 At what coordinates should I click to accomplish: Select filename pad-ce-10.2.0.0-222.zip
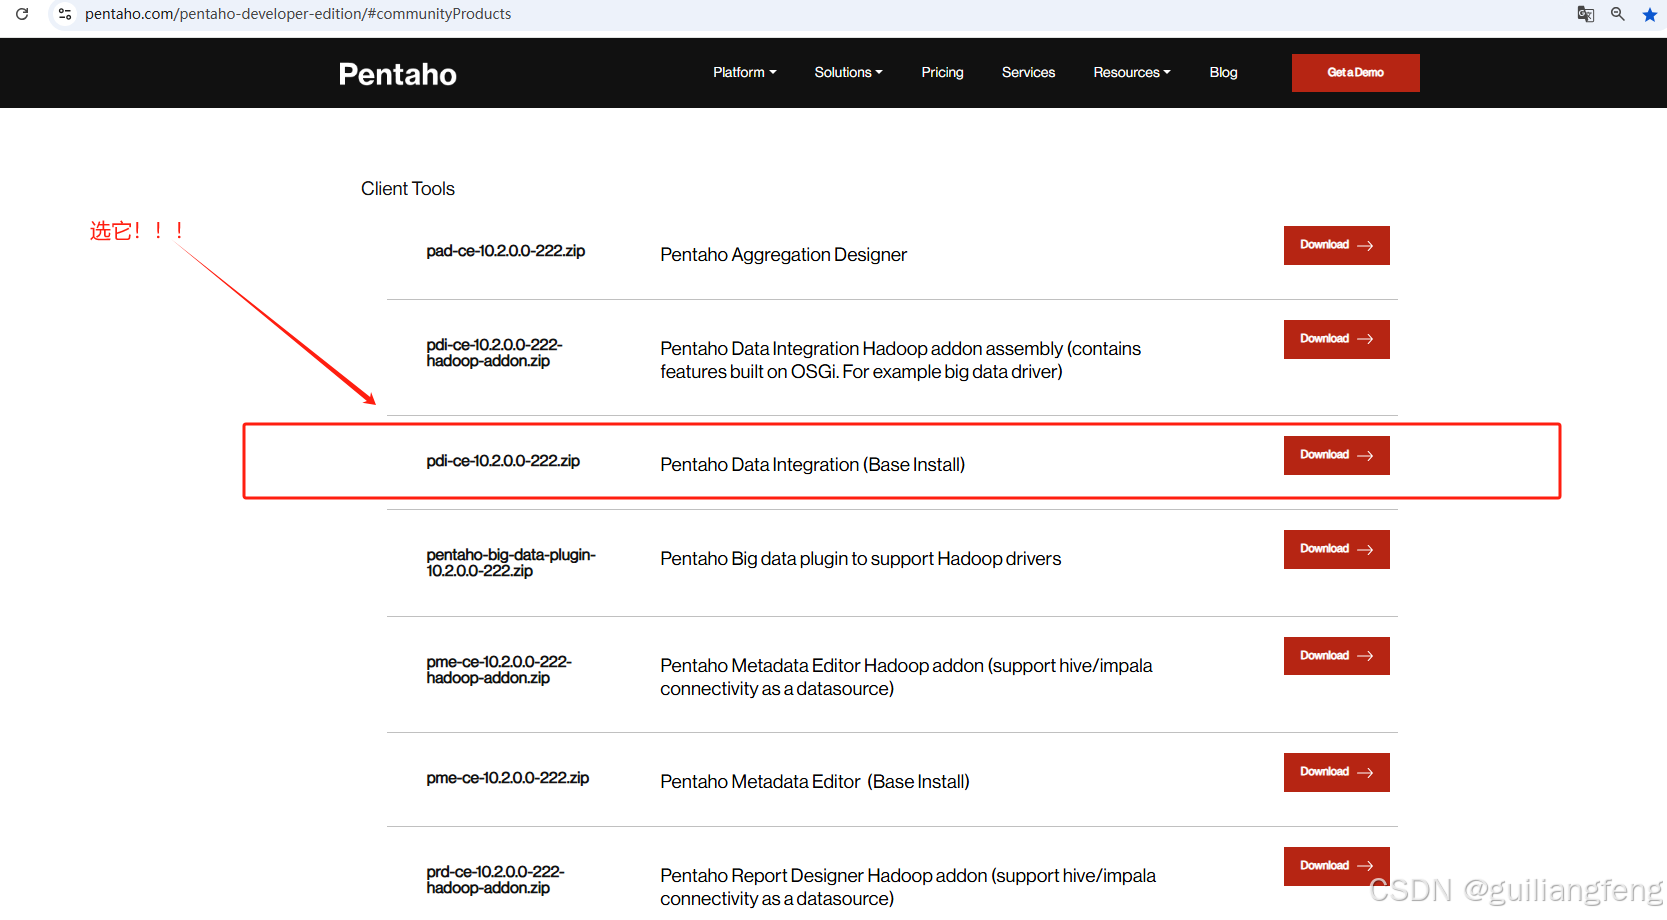coord(505,251)
